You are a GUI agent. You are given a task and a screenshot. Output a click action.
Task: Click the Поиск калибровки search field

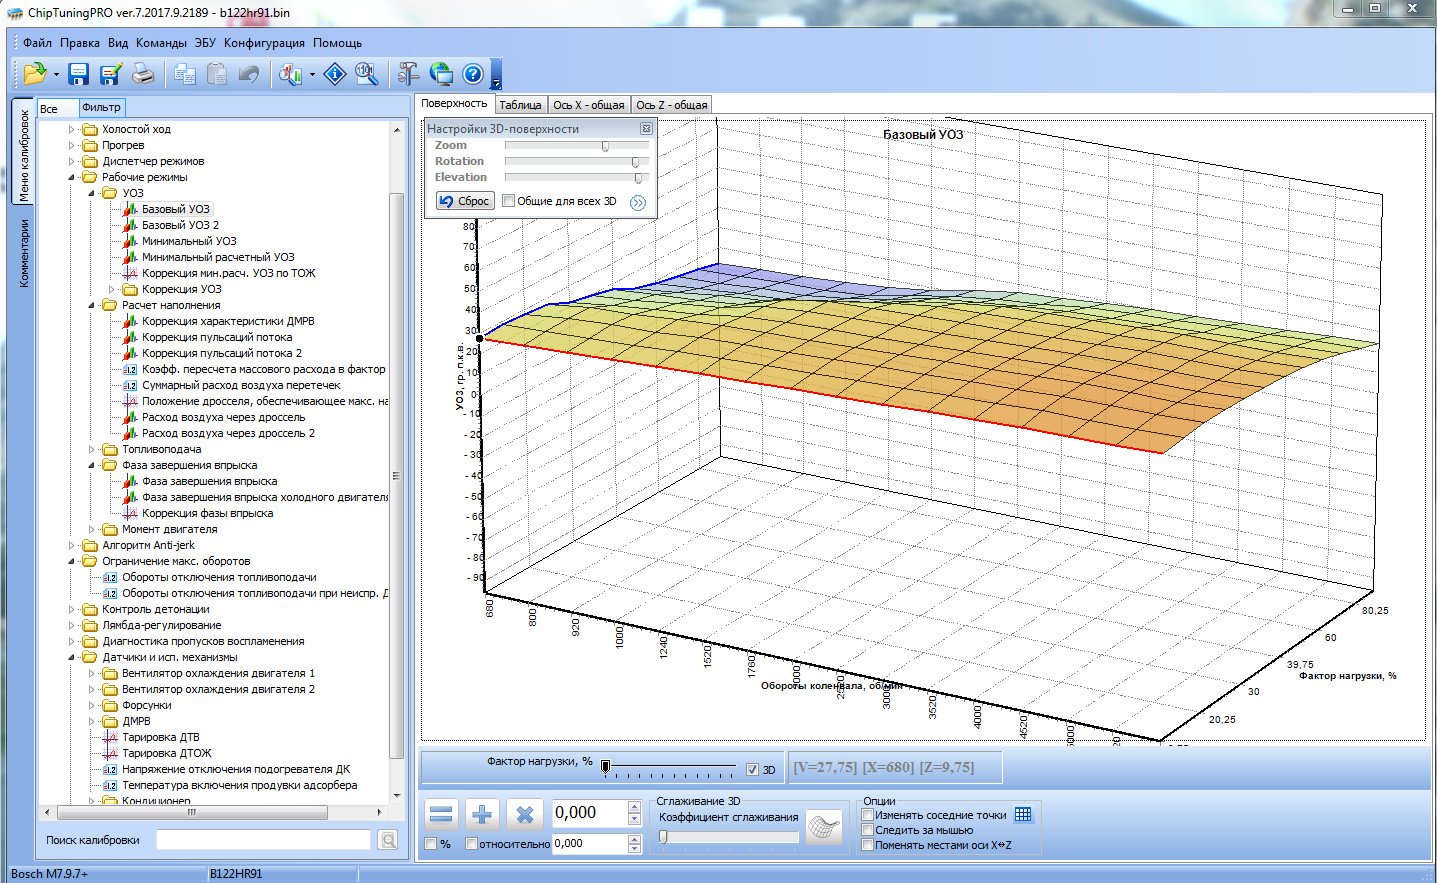pos(264,840)
